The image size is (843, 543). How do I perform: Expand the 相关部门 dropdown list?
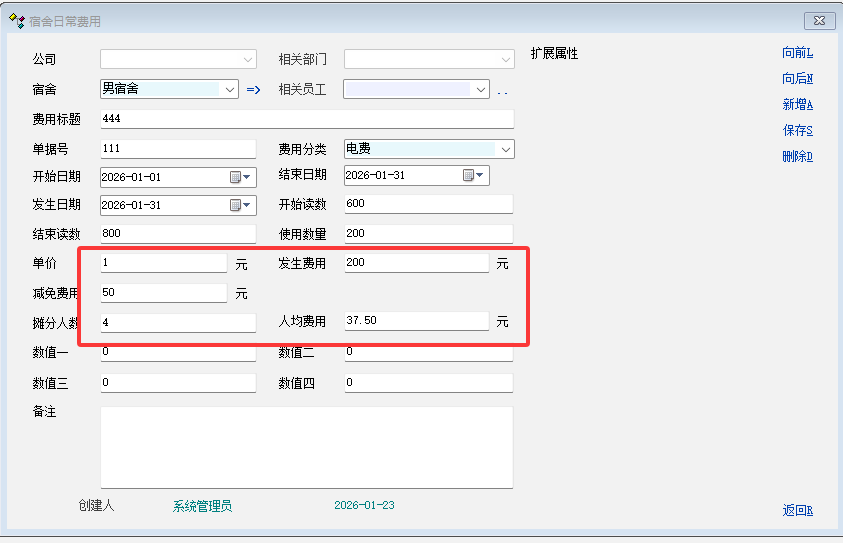(506, 59)
